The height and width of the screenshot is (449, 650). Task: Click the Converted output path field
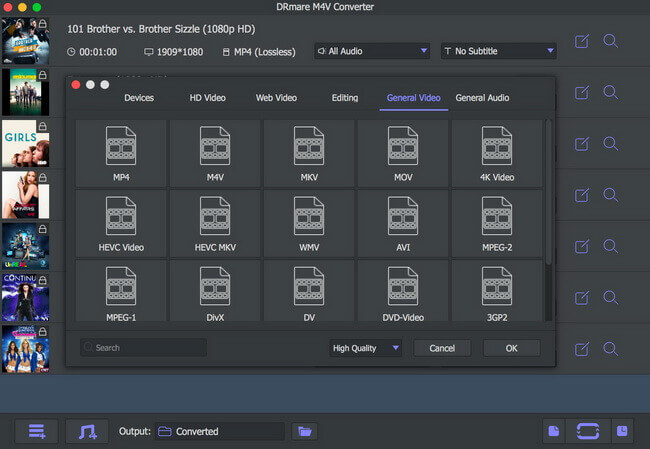(x=220, y=431)
